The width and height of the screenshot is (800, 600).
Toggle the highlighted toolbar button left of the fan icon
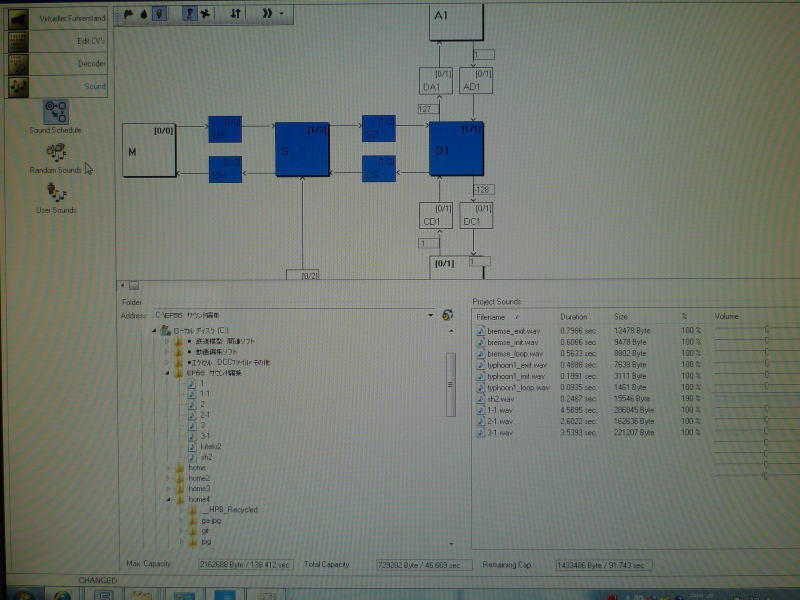(x=190, y=14)
